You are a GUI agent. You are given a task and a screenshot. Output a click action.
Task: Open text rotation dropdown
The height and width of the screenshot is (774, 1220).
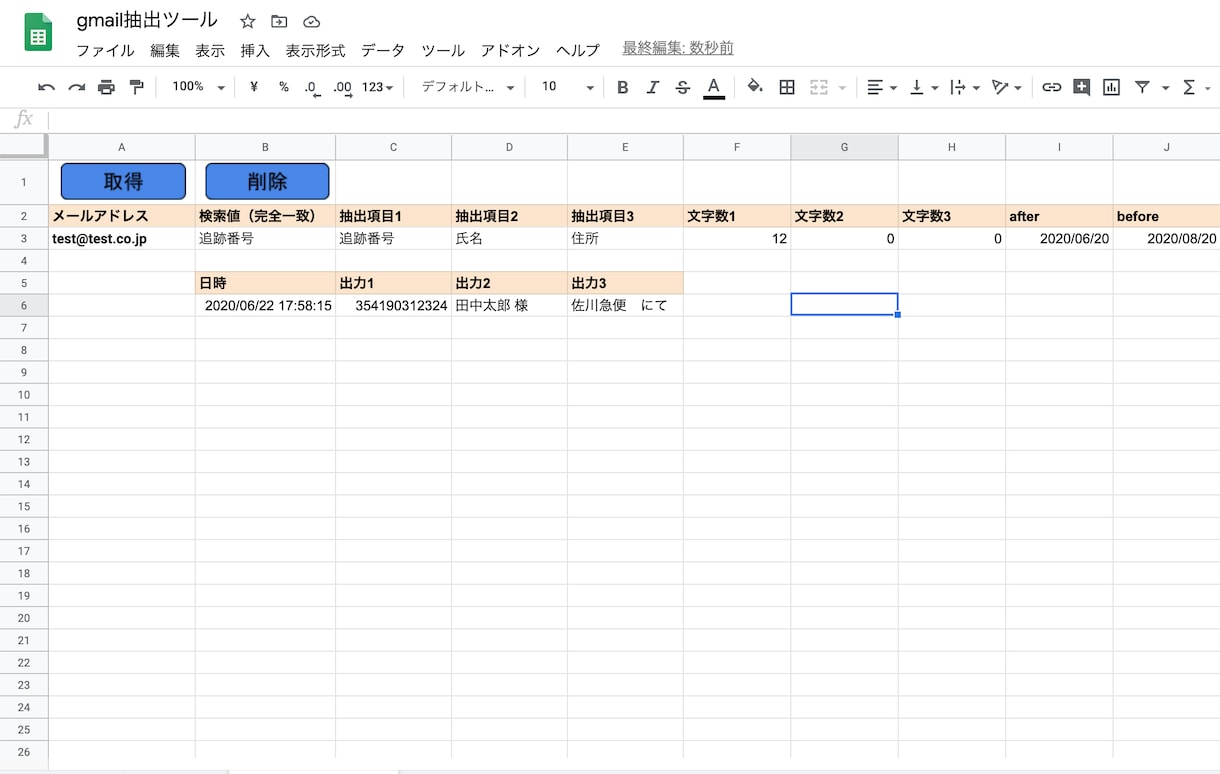click(1007, 88)
